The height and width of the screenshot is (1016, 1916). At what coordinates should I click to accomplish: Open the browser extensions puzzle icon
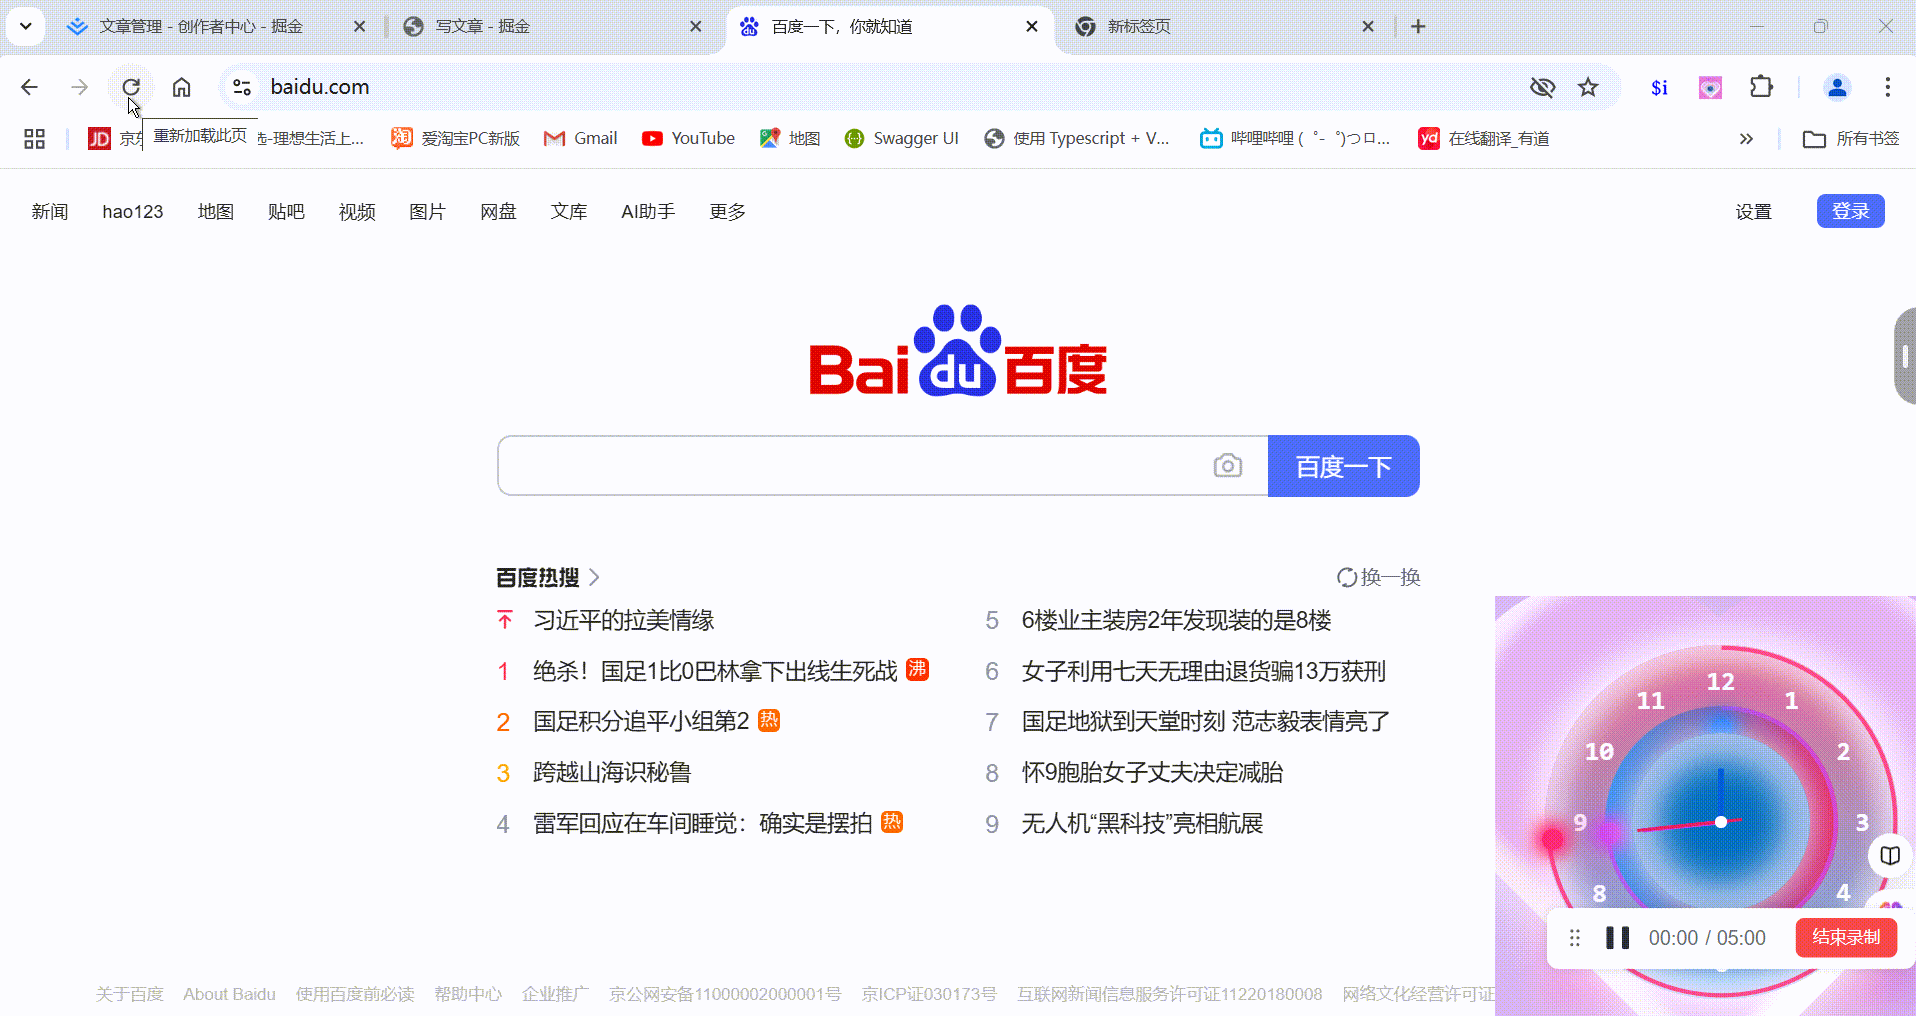pyautogui.click(x=1762, y=87)
